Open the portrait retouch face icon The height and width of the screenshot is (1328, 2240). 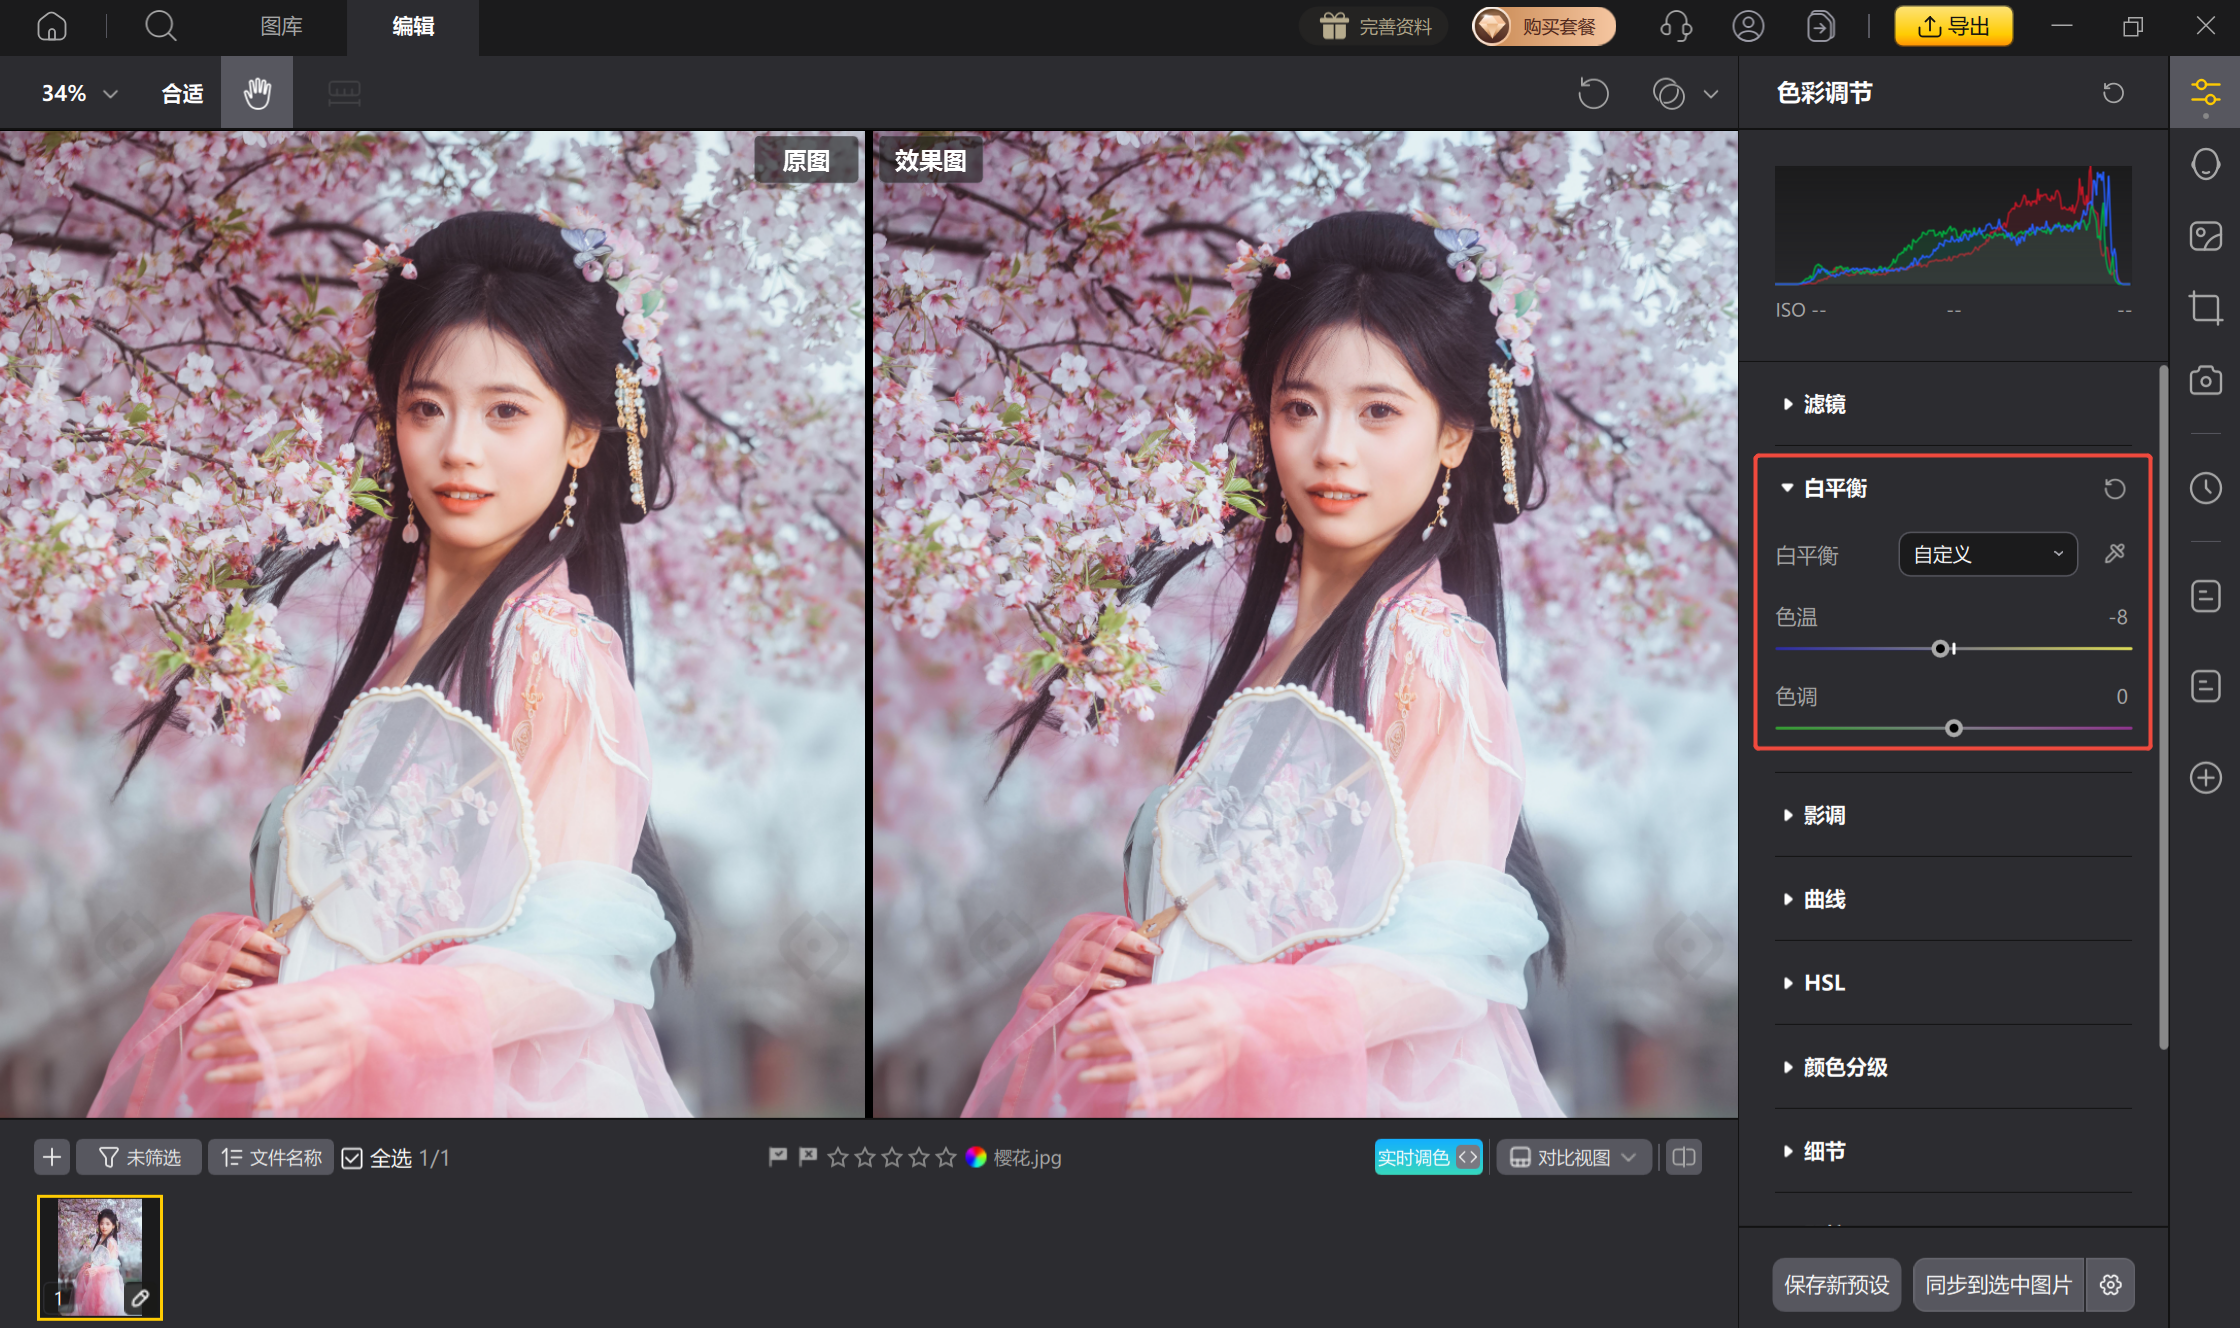tap(2205, 164)
